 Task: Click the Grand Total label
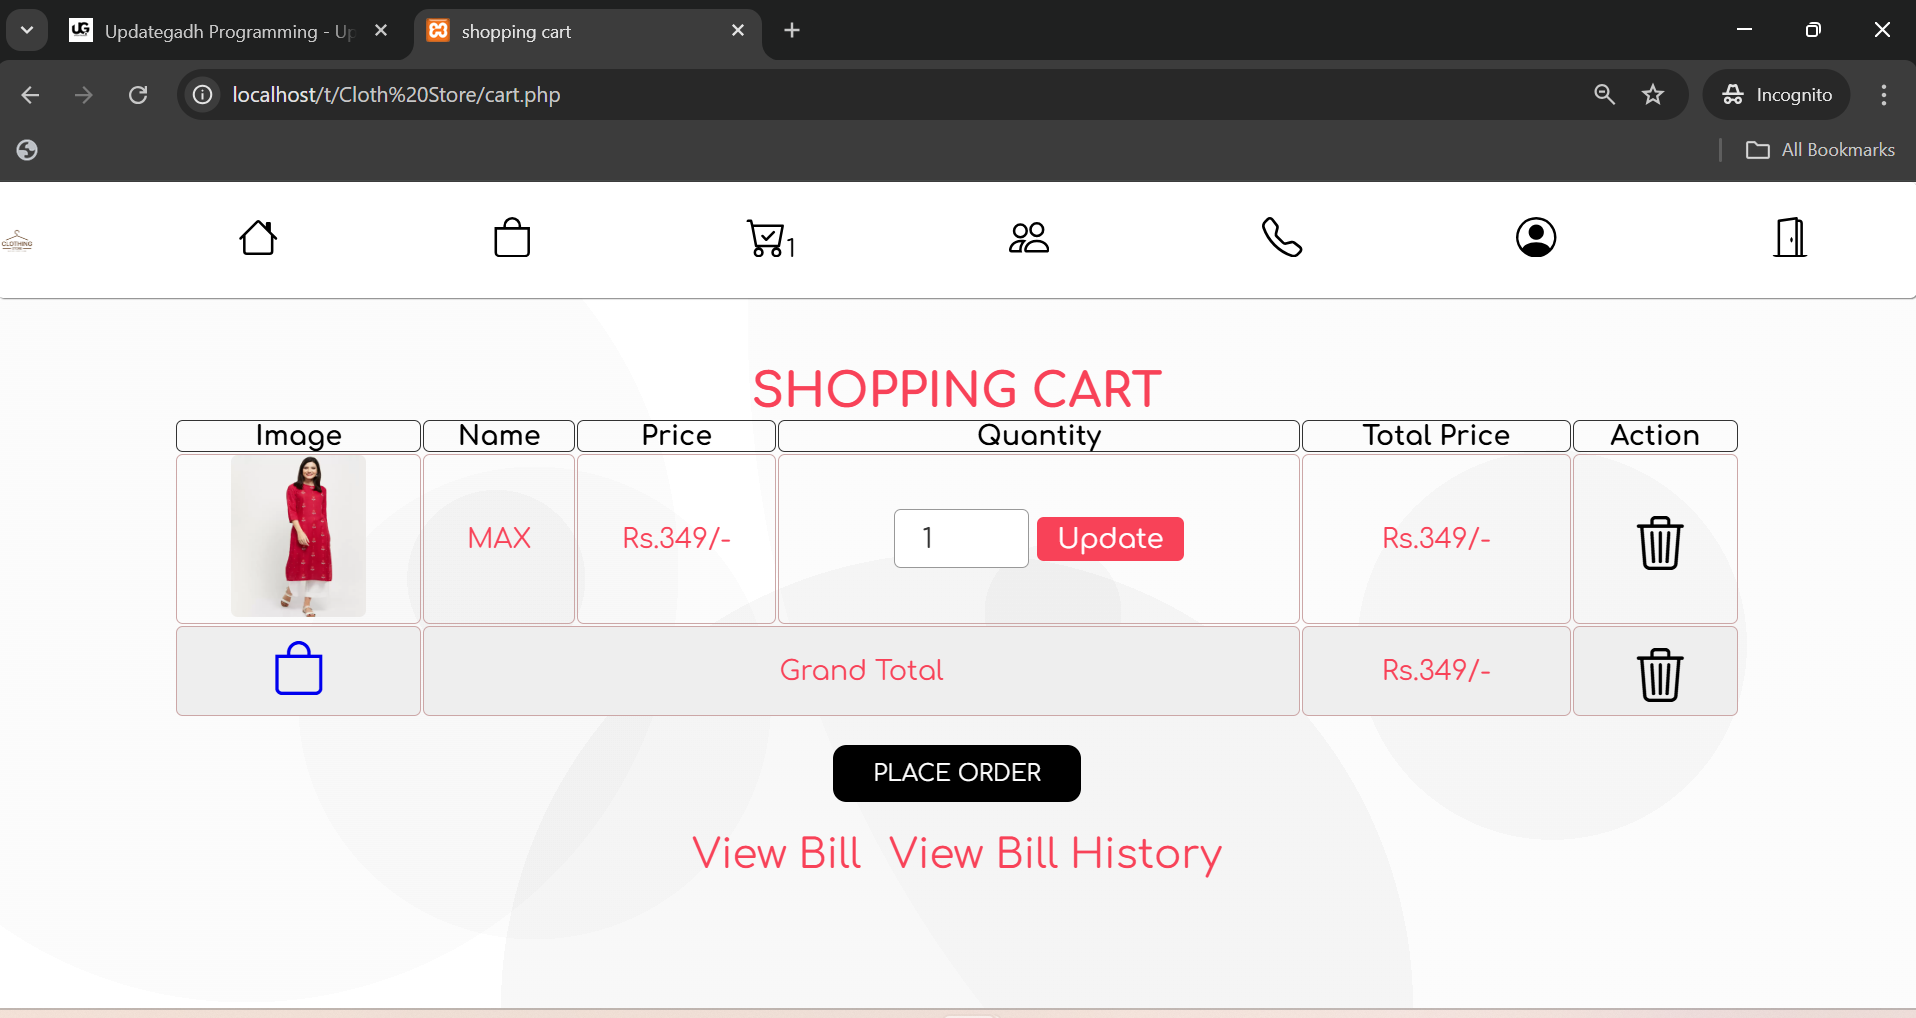(x=861, y=670)
